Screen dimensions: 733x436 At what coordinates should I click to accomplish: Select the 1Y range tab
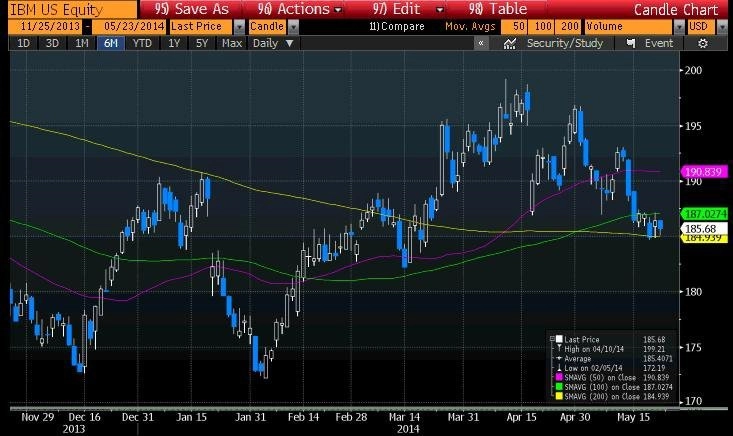click(174, 43)
